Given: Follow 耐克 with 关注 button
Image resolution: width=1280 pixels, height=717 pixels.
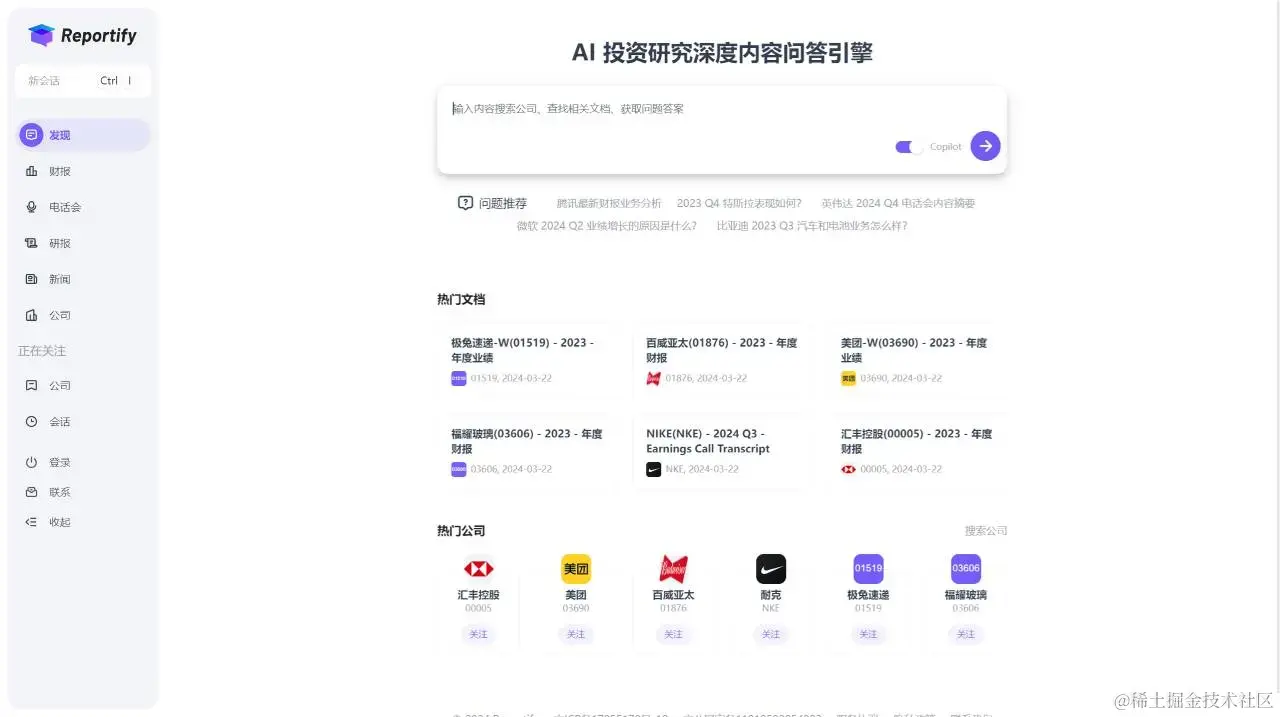Looking at the screenshot, I should 771,634.
